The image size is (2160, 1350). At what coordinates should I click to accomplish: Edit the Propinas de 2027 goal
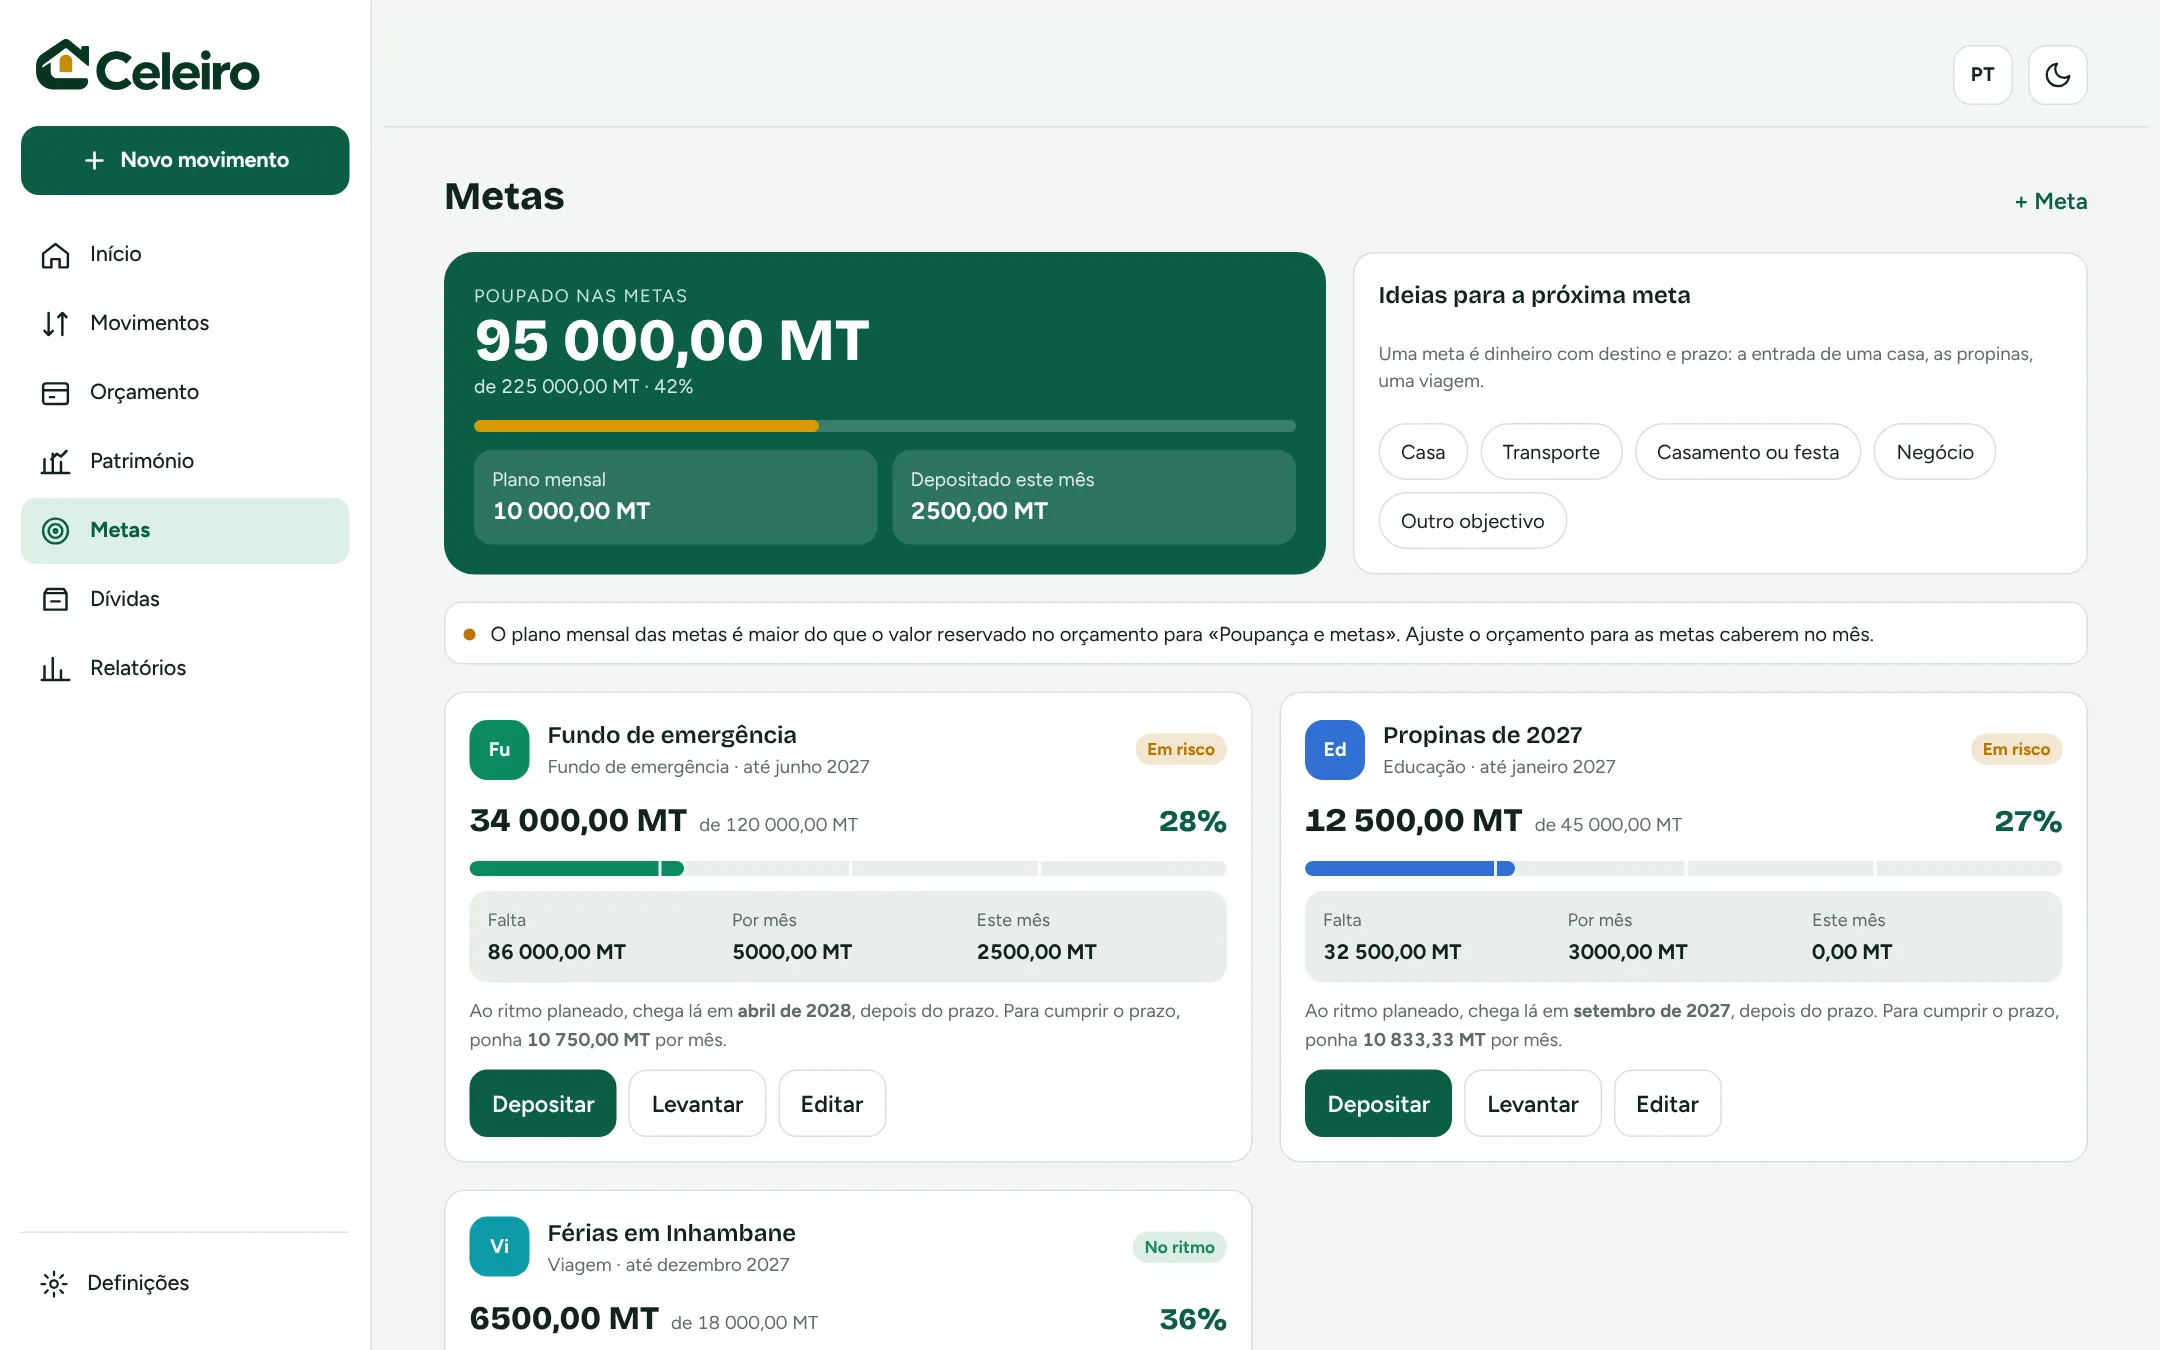pyautogui.click(x=1667, y=1104)
